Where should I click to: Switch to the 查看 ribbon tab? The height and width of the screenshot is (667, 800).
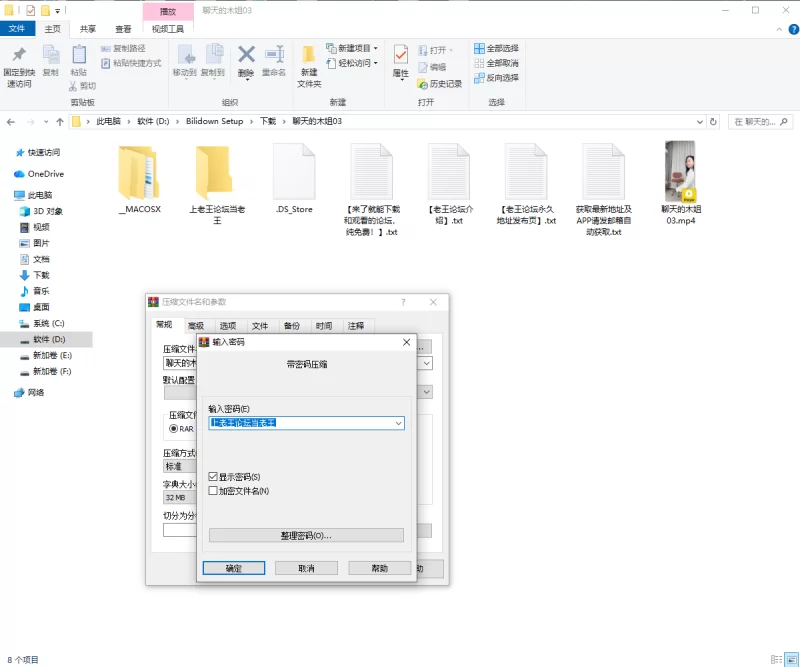click(x=123, y=30)
